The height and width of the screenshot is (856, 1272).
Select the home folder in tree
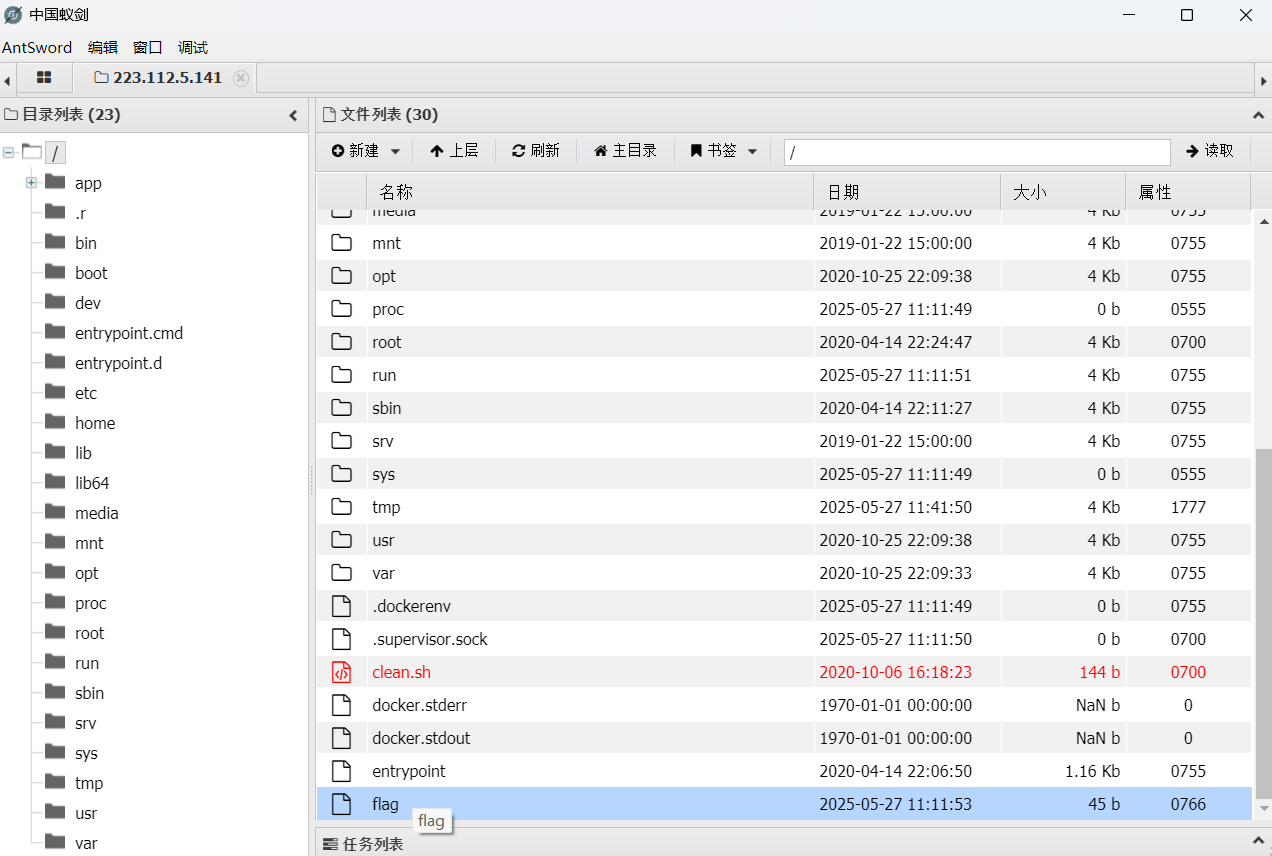point(95,423)
